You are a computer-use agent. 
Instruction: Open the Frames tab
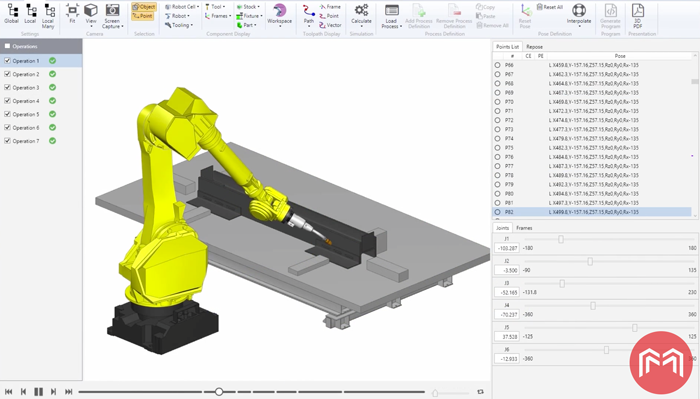[524, 228]
